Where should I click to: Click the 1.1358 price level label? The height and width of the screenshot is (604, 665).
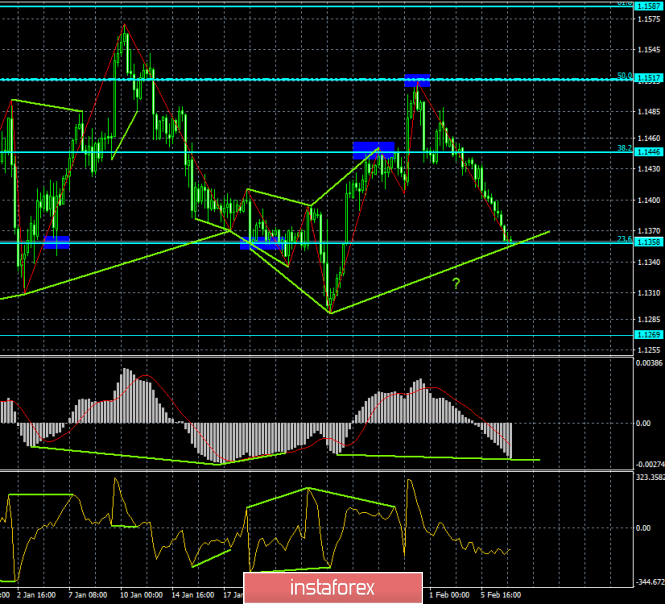tap(649, 242)
